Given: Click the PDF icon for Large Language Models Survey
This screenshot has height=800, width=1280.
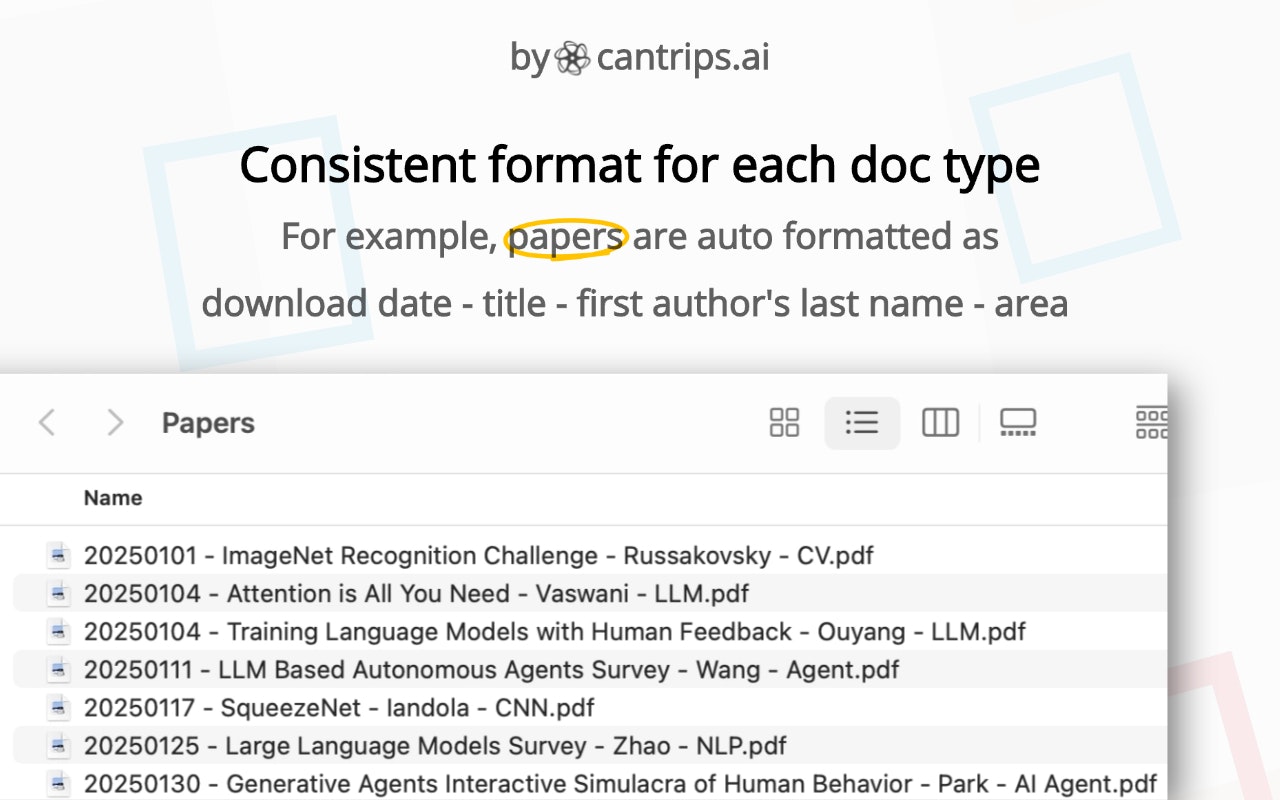Looking at the screenshot, I should (x=59, y=745).
